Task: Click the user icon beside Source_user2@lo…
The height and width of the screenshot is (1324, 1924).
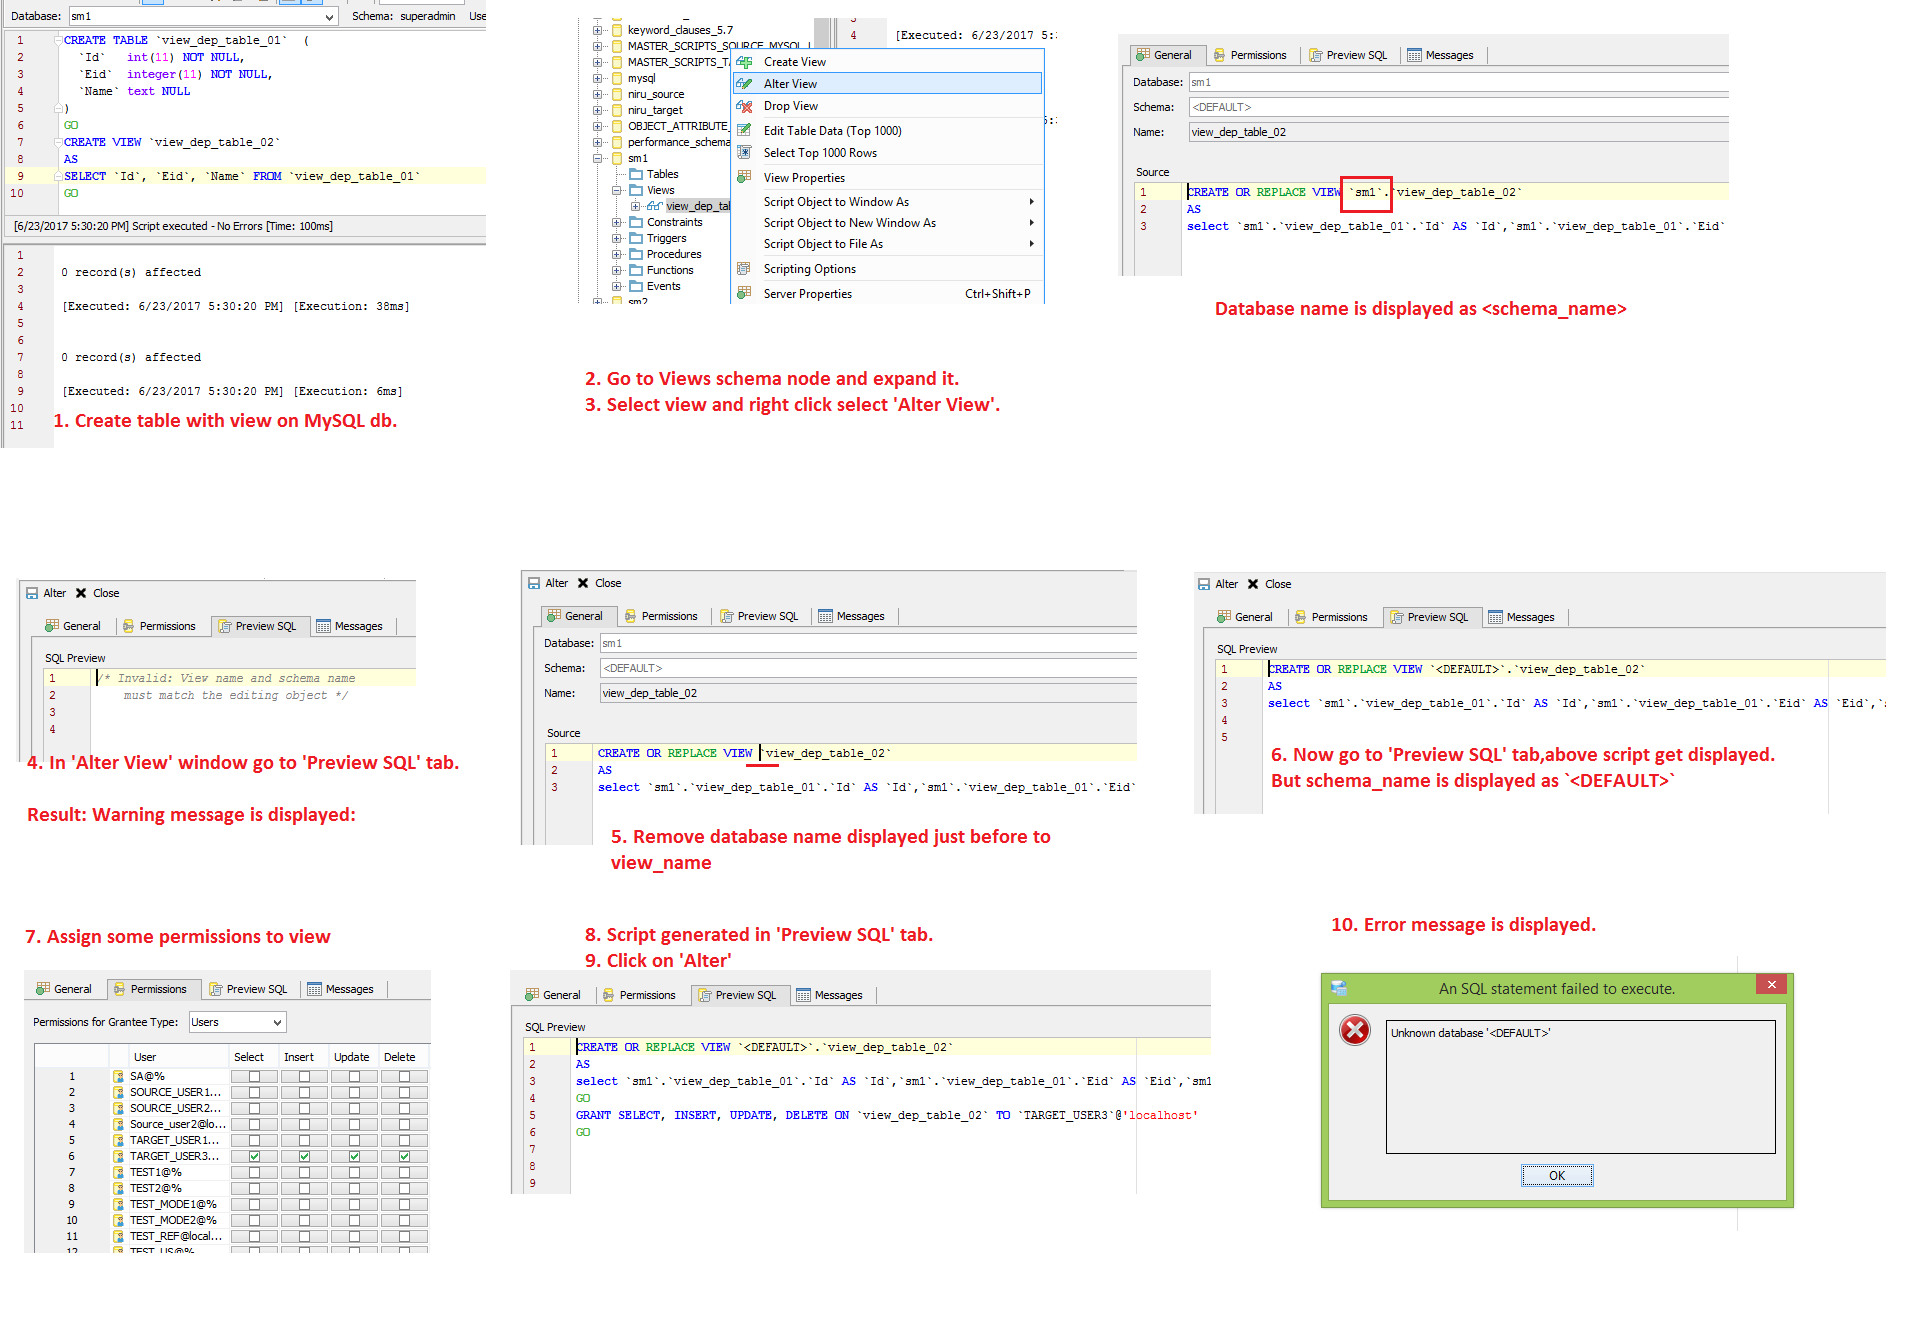Action: 119,1124
